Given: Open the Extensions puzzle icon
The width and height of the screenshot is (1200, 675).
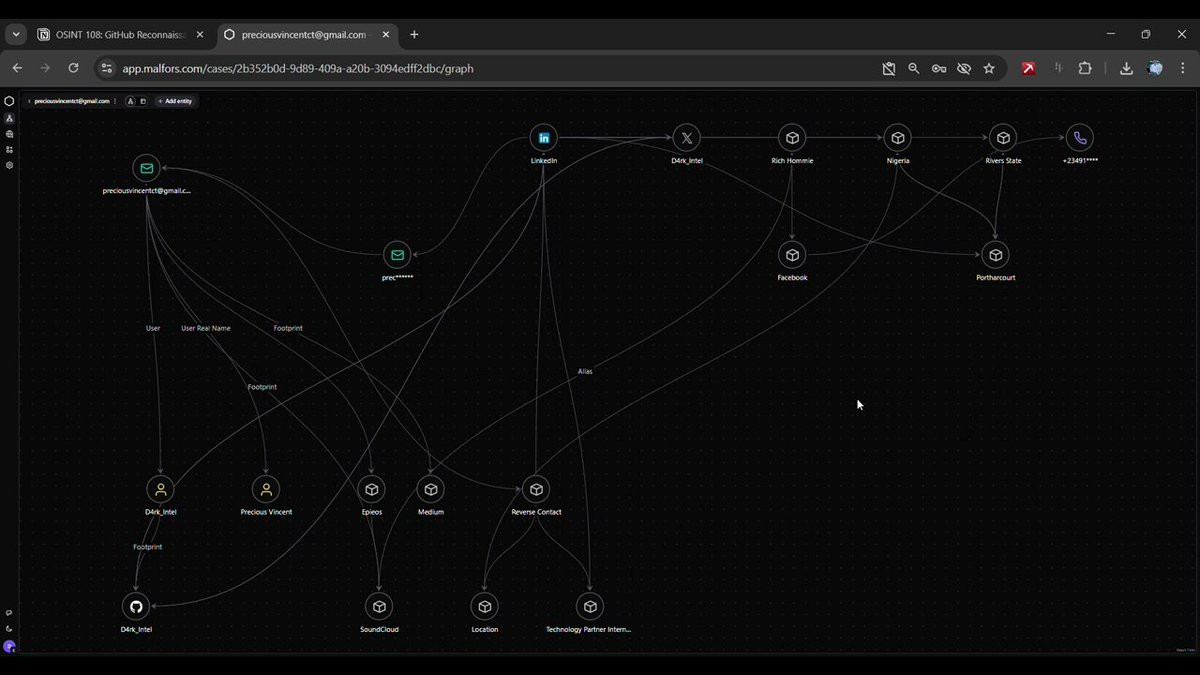Looking at the screenshot, I should point(1085,68).
